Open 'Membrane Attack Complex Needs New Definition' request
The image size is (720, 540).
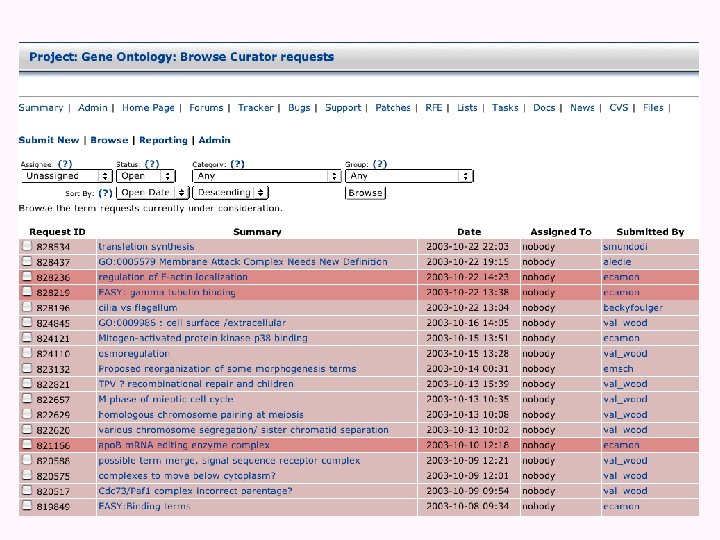pyautogui.click(x=243, y=262)
